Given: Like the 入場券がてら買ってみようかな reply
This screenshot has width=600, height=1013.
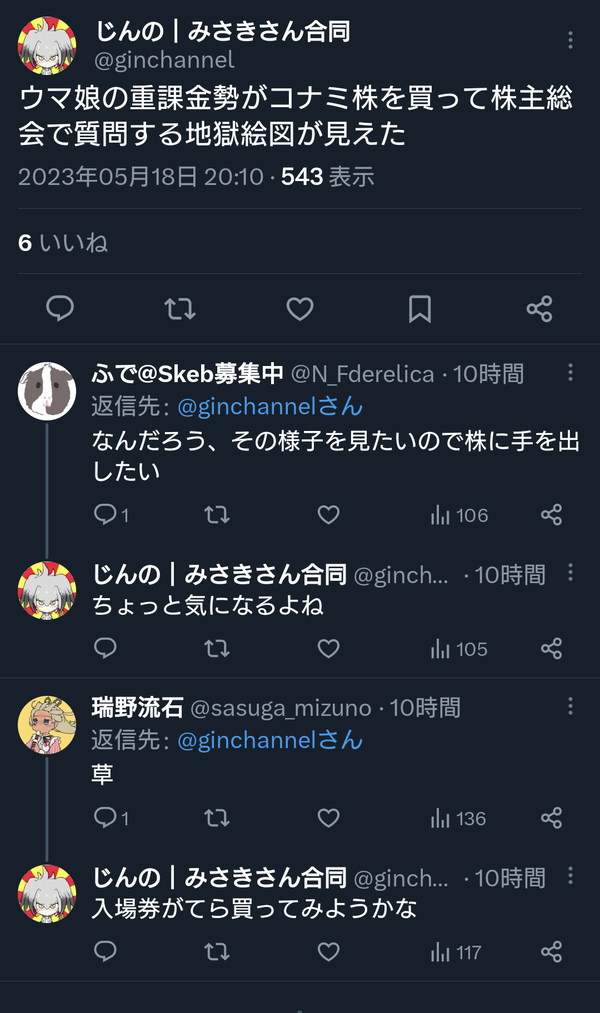Looking at the screenshot, I should pyautogui.click(x=328, y=952).
